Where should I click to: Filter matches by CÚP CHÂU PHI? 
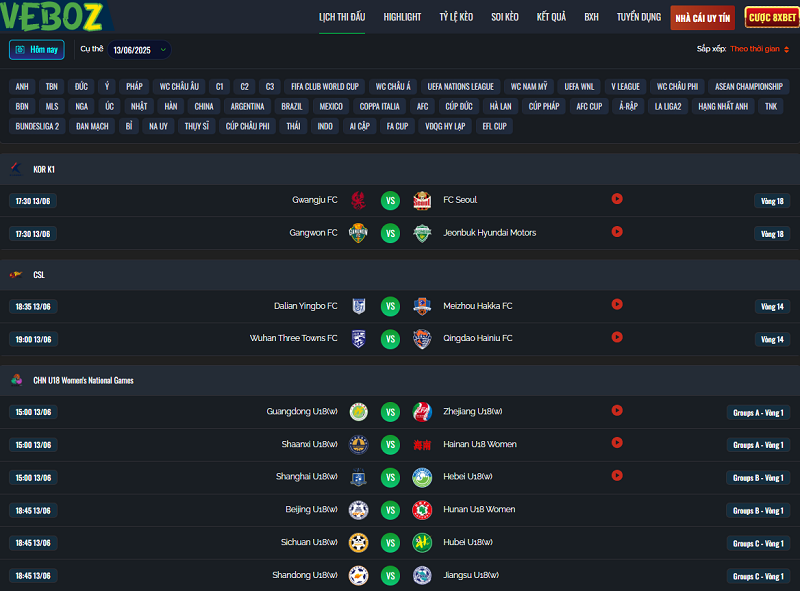point(247,127)
